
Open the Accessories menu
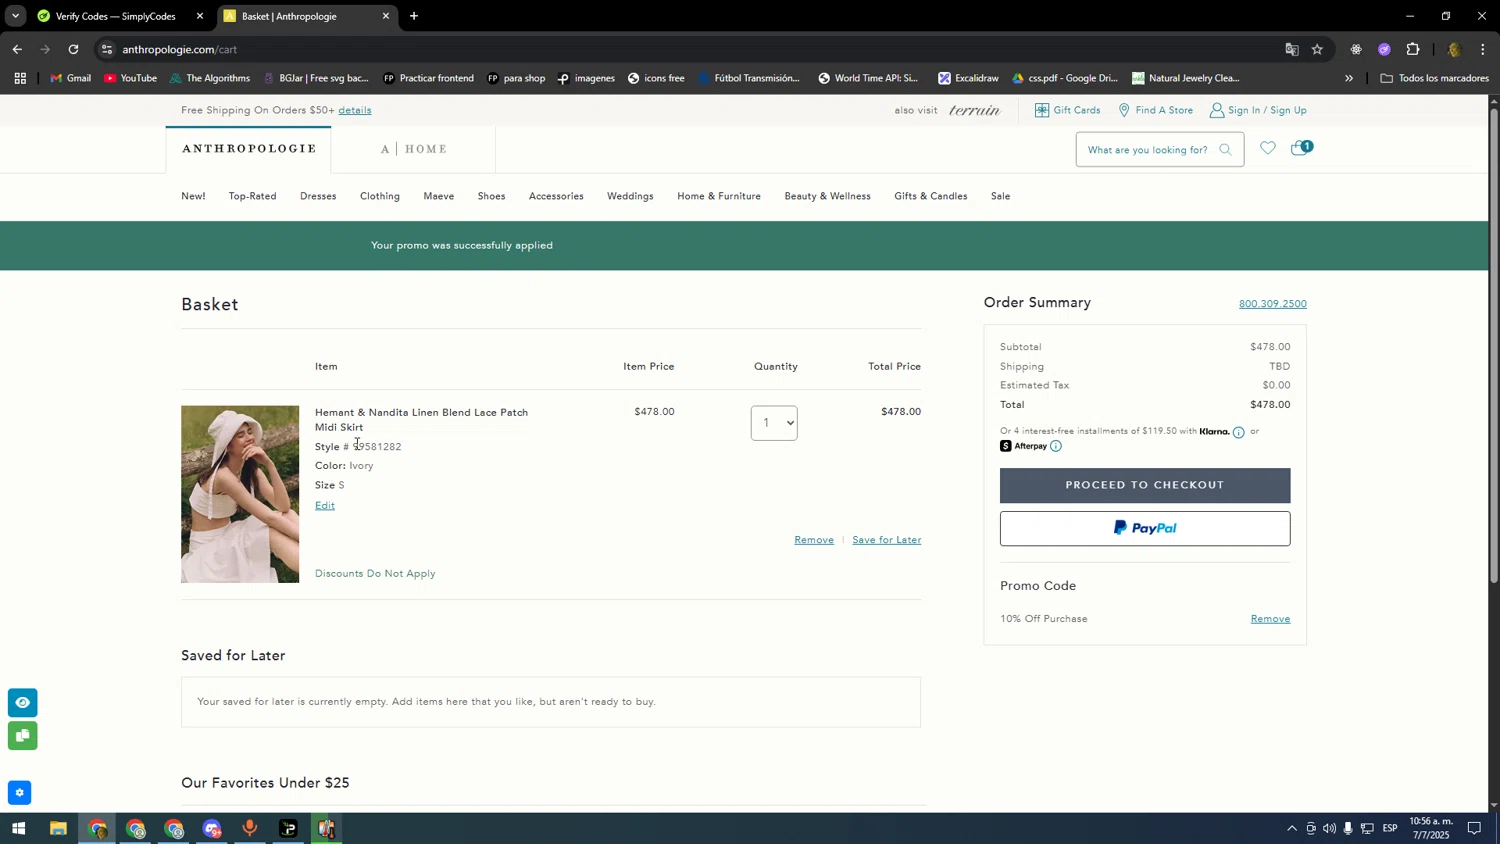click(556, 196)
